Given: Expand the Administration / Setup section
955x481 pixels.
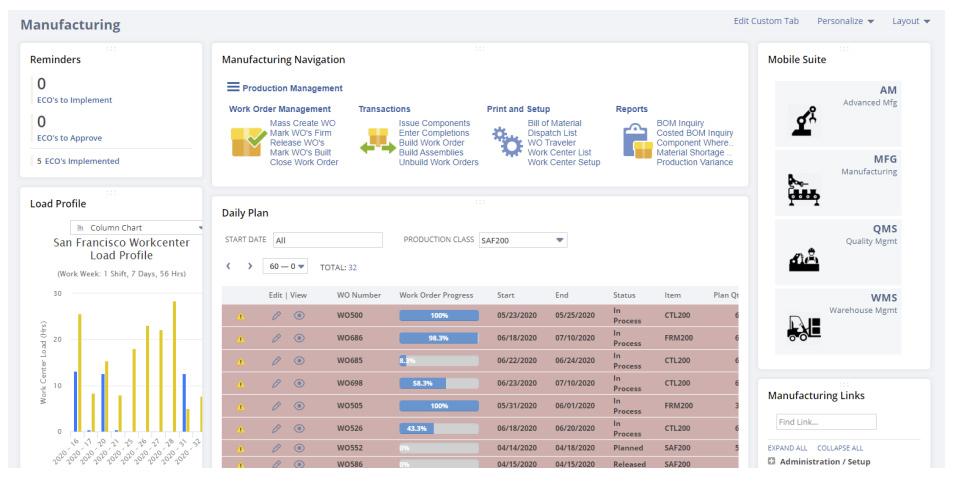Looking at the screenshot, I should pyautogui.click(x=772, y=462).
